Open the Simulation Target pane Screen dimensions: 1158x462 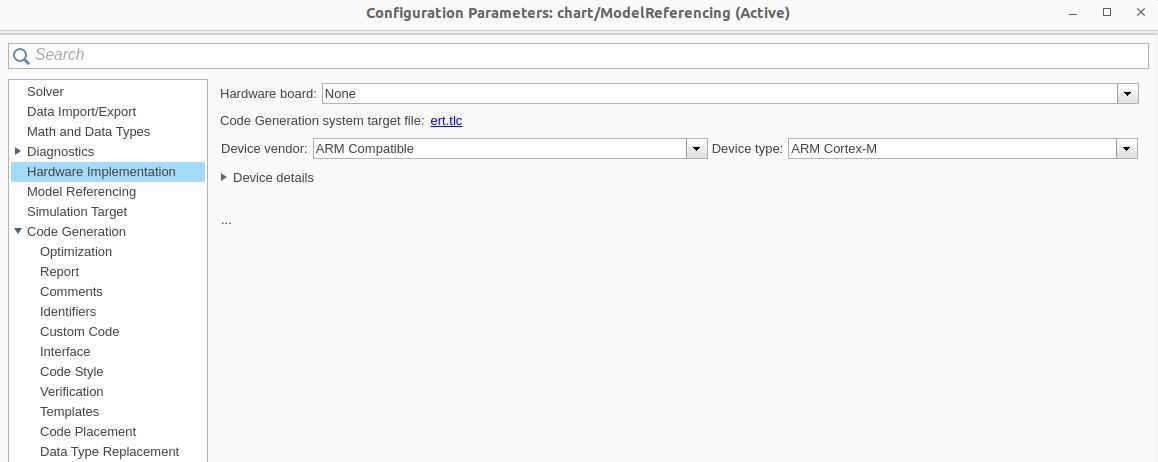[x=77, y=211]
